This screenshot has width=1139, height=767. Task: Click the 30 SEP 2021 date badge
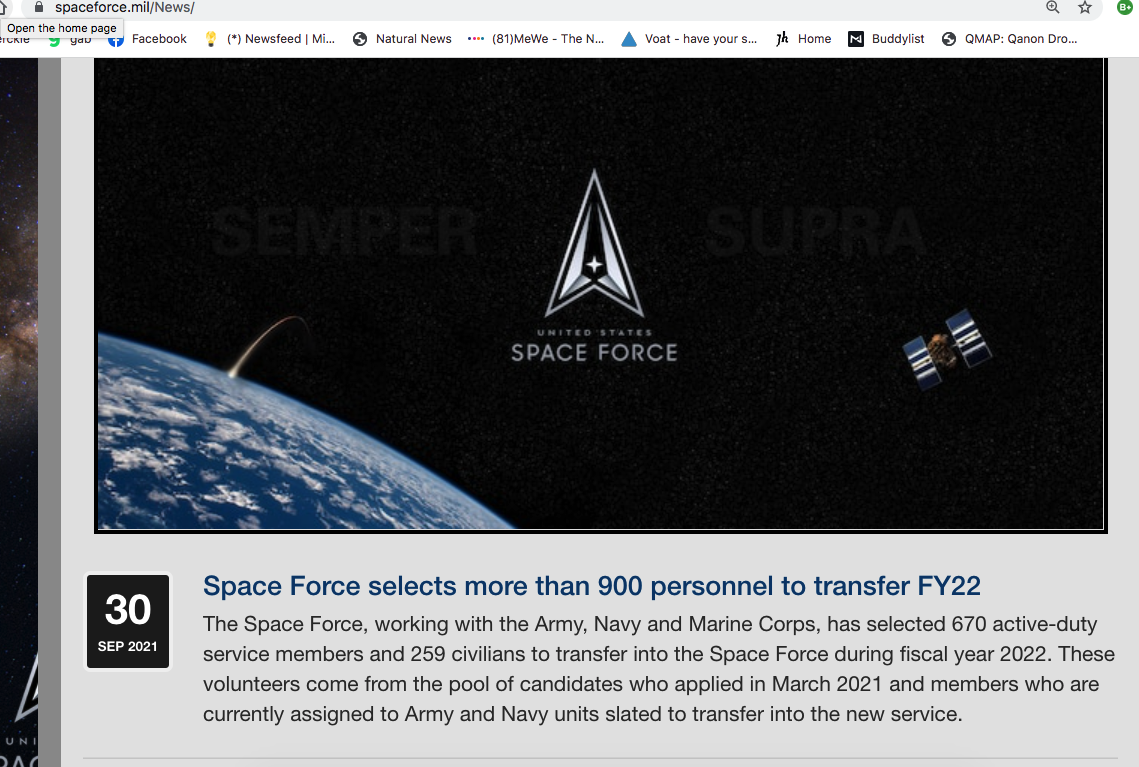(x=128, y=622)
